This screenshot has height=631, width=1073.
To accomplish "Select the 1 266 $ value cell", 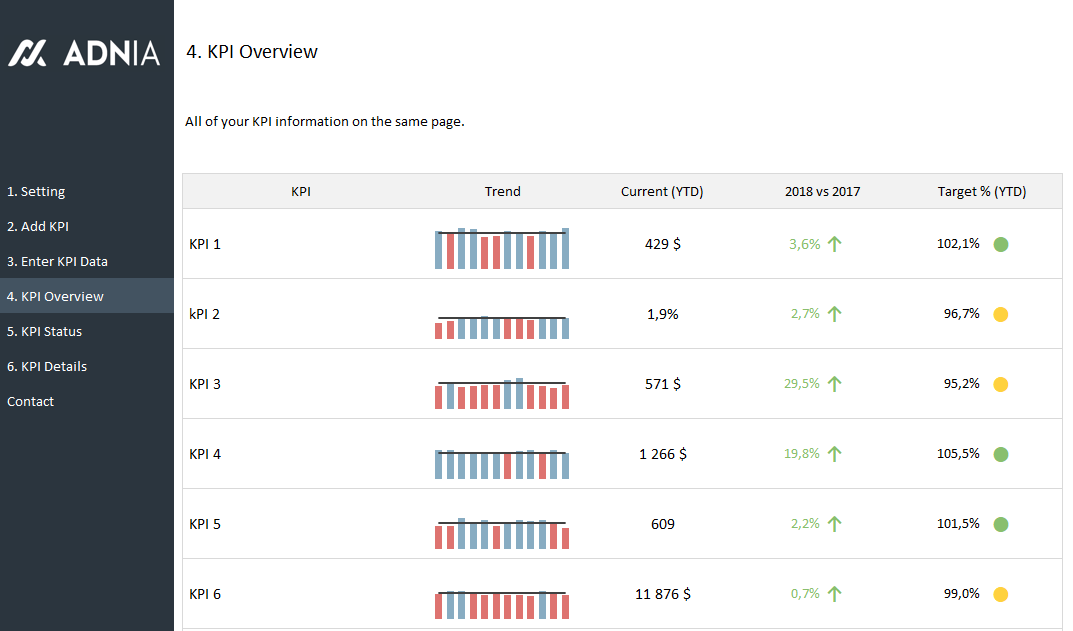I will coord(662,454).
